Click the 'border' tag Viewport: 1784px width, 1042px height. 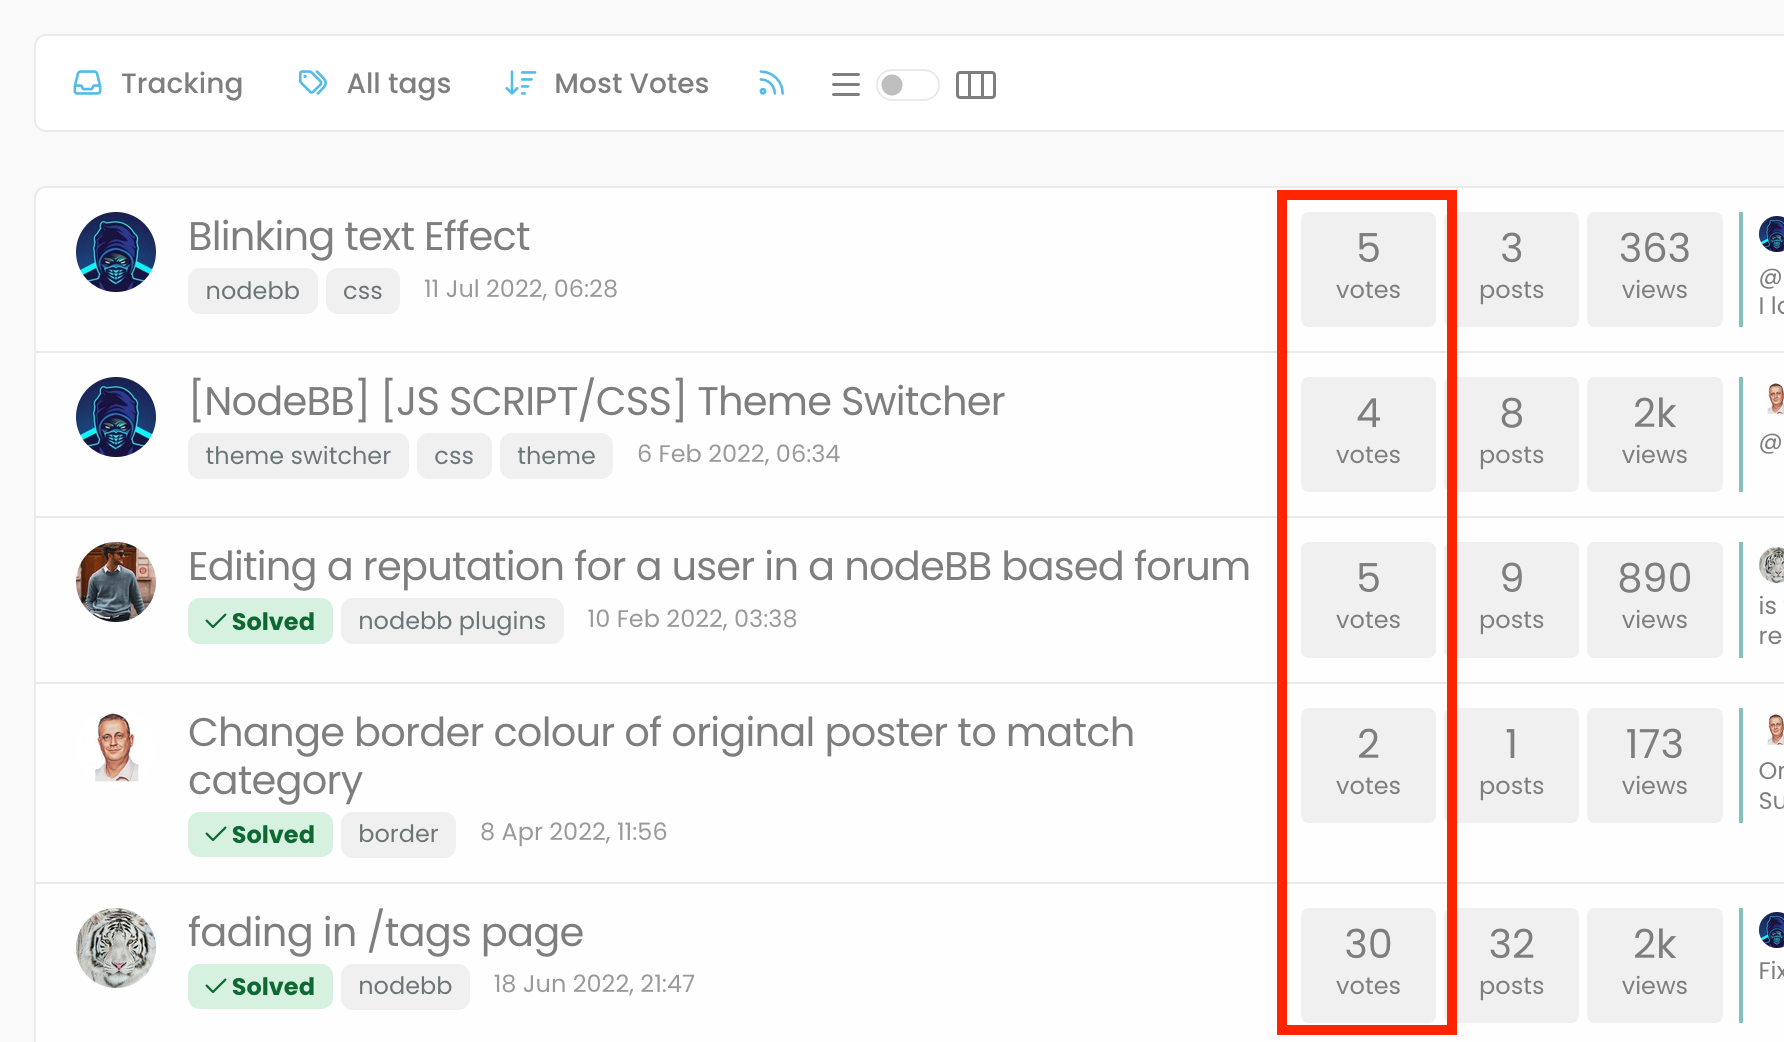point(398,834)
